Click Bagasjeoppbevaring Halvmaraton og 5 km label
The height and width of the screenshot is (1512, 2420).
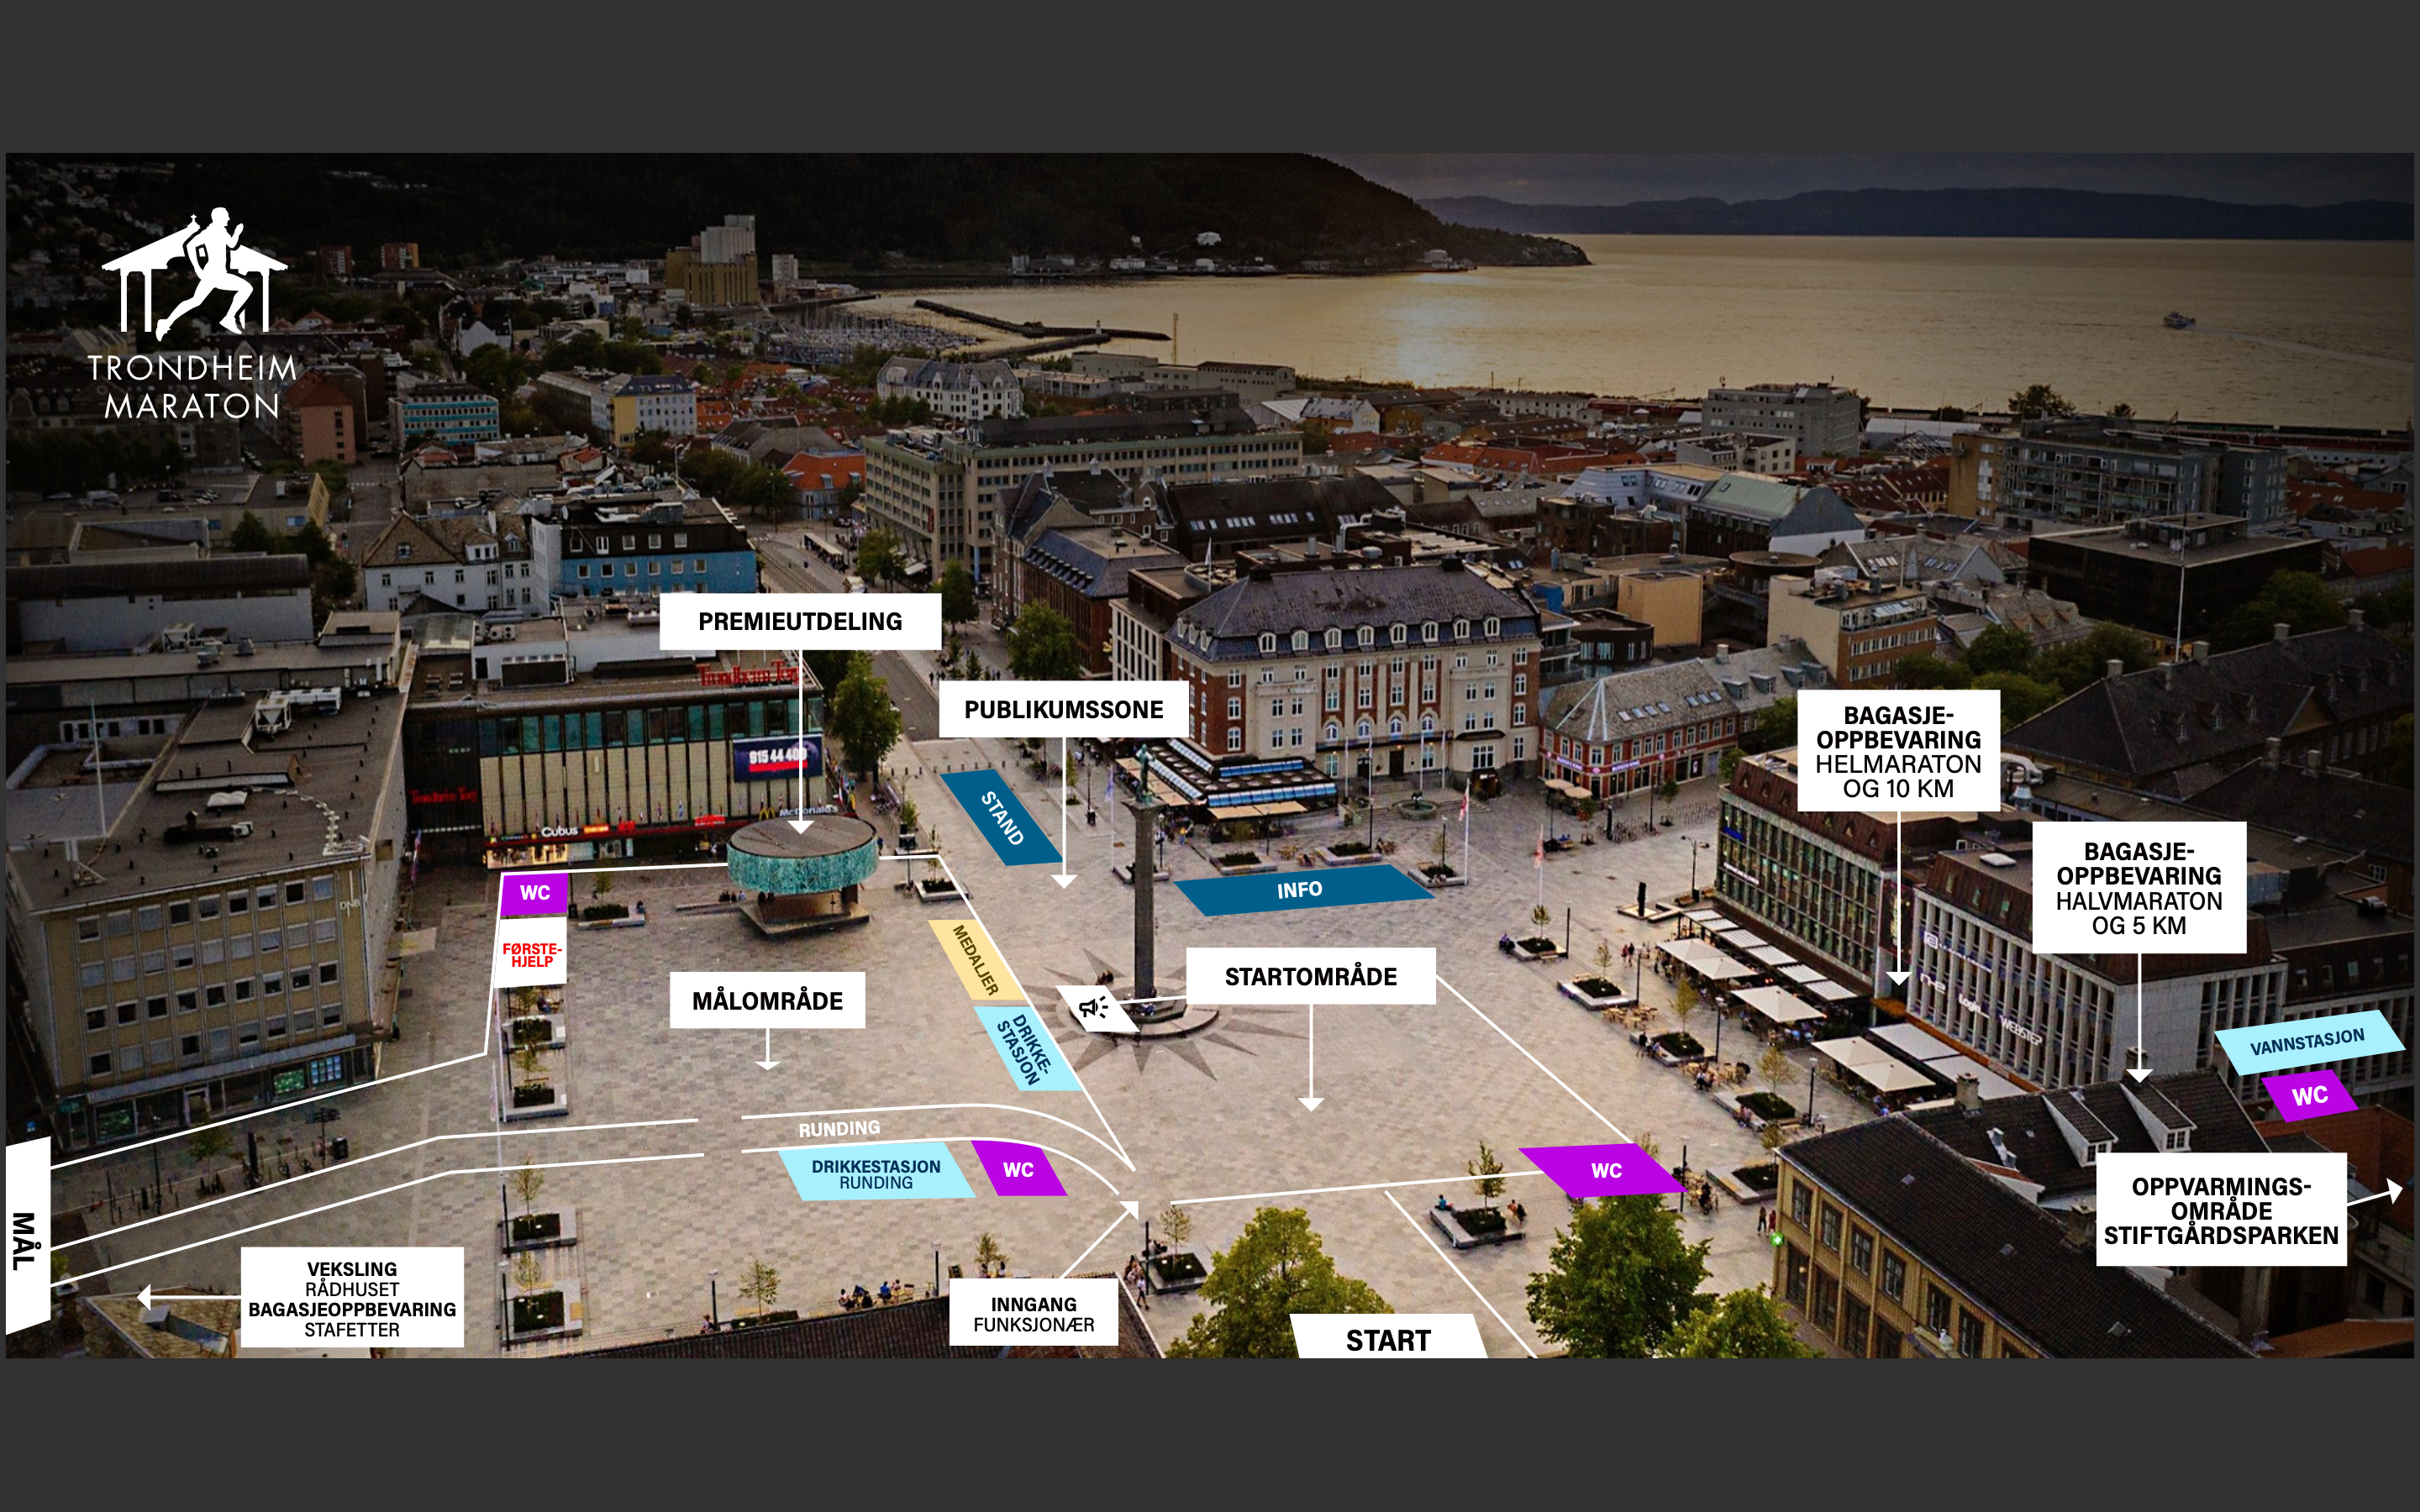click(2139, 887)
